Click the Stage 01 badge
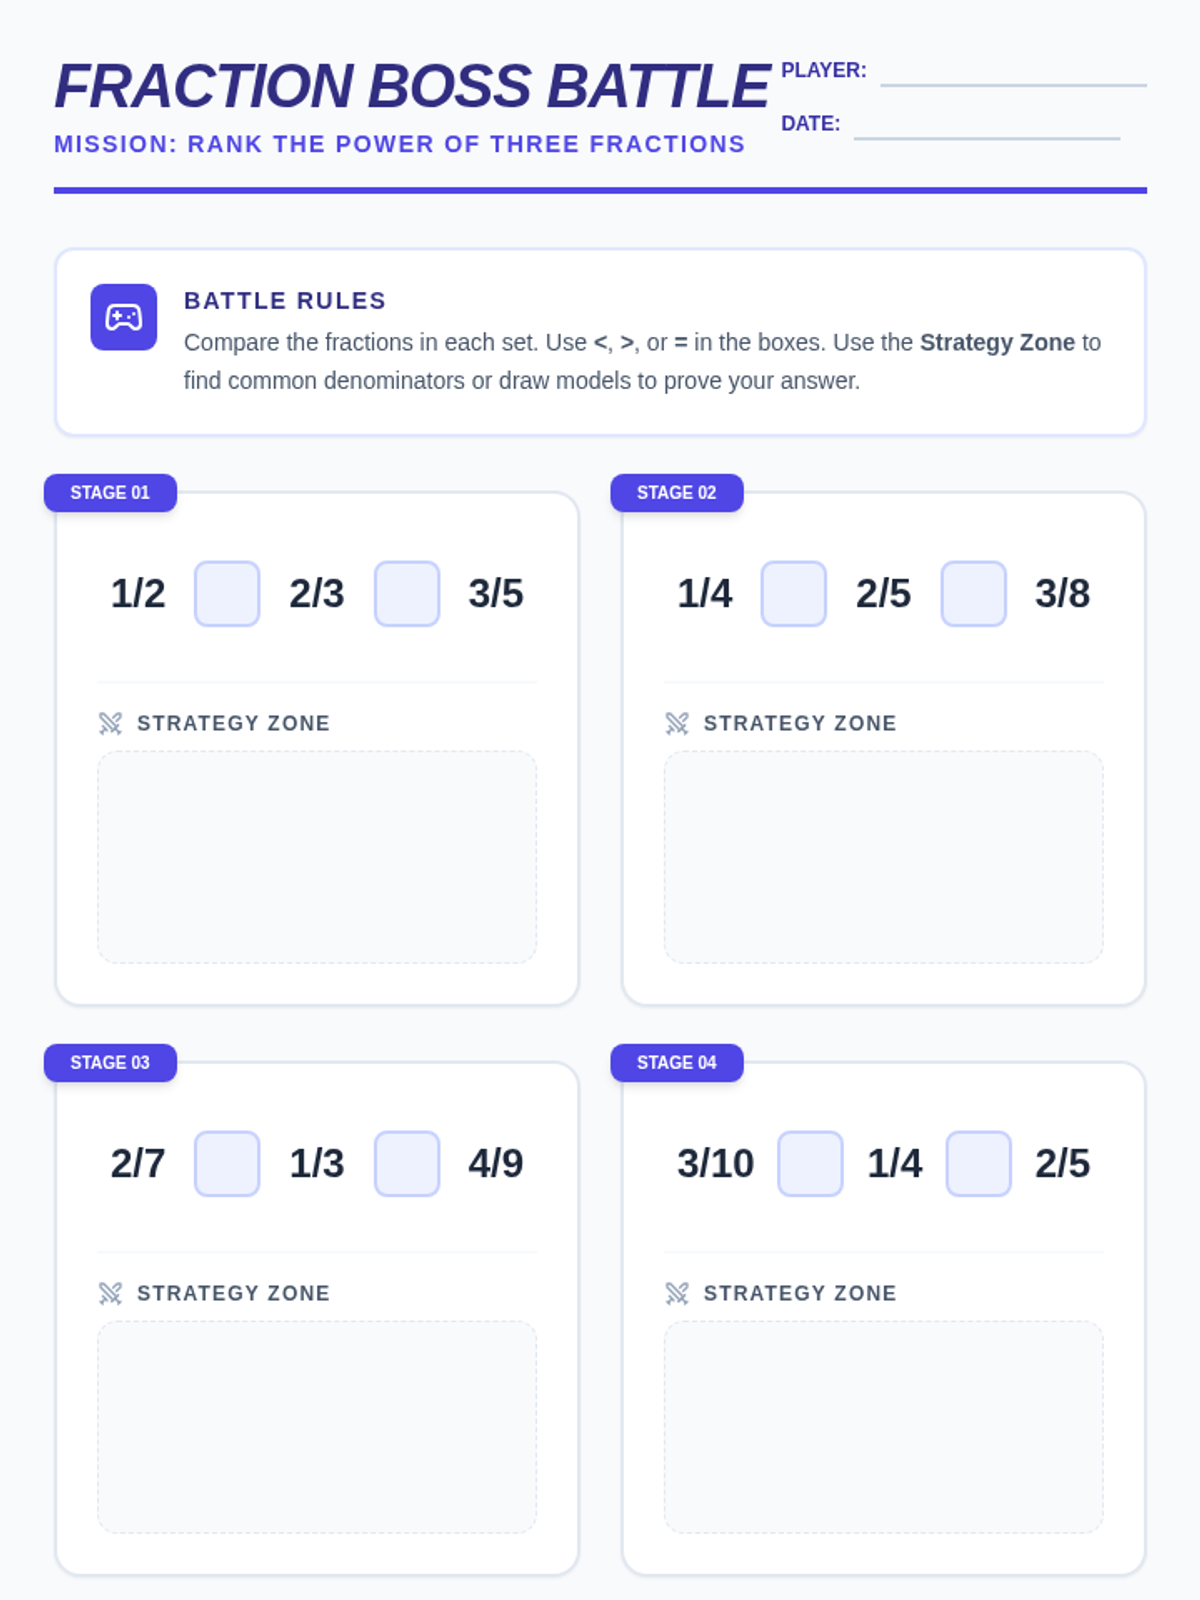 [x=110, y=493]
